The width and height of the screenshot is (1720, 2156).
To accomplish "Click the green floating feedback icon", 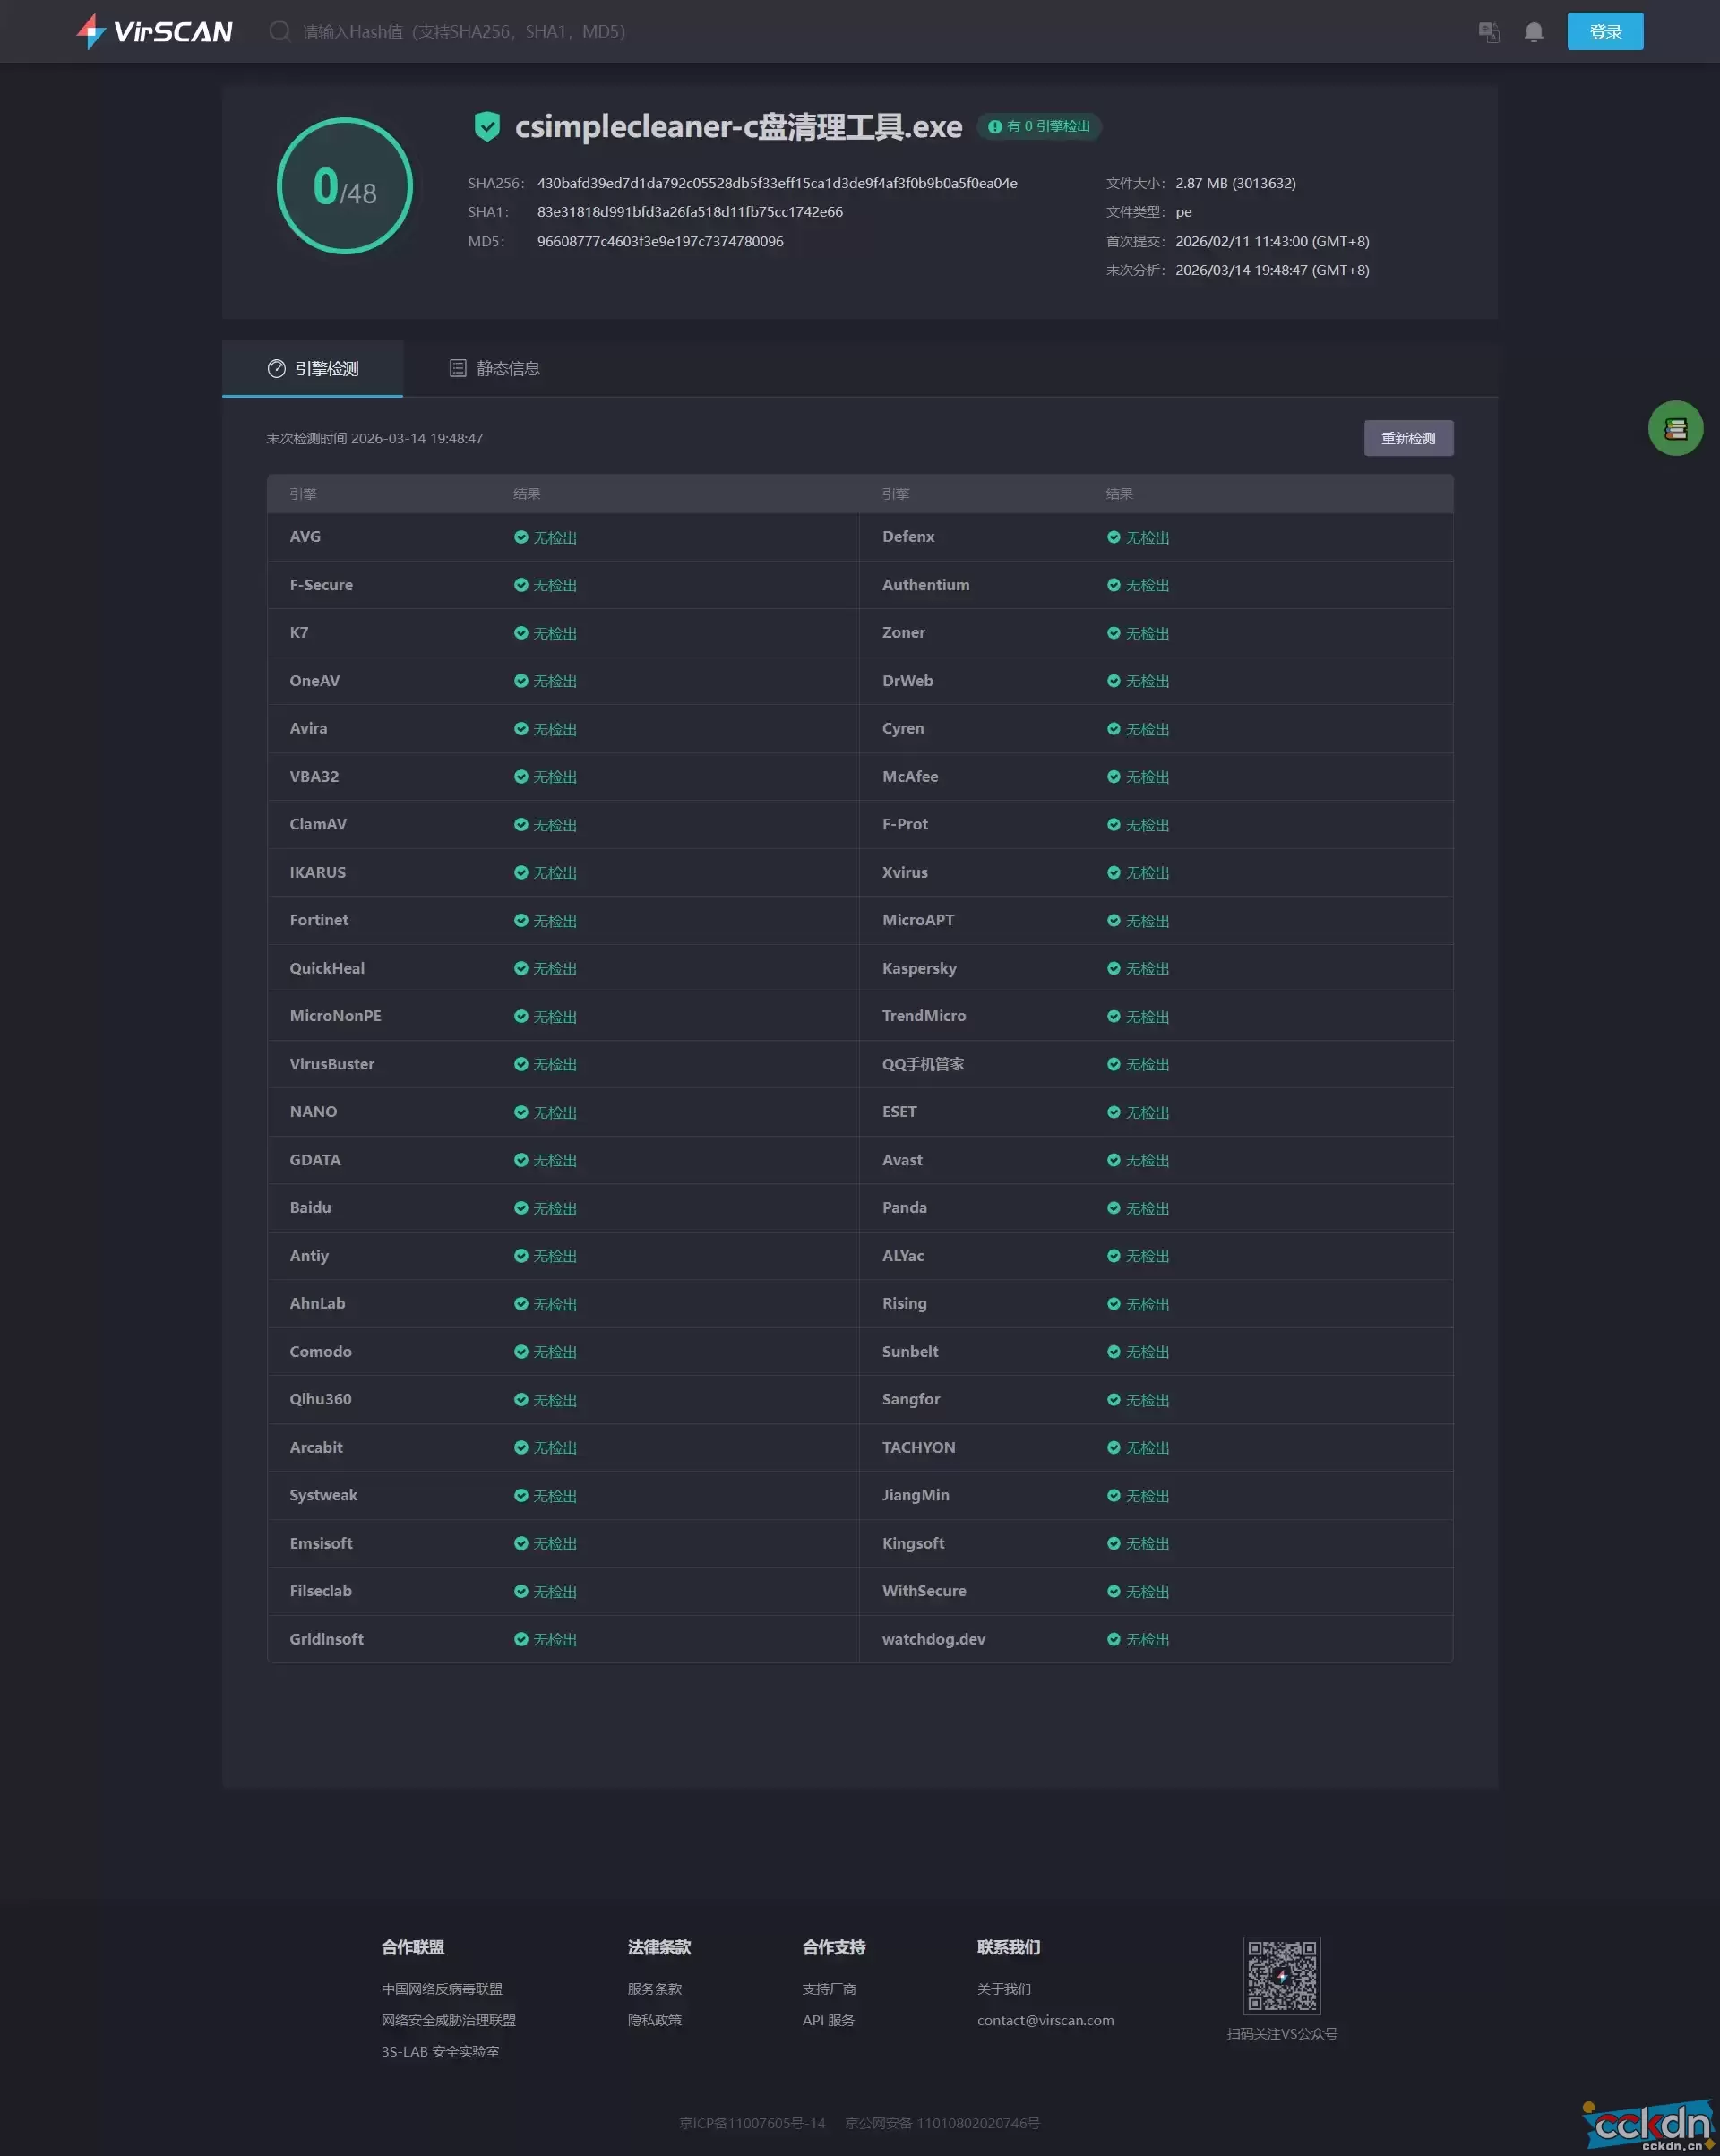I will pos(1675,429).
